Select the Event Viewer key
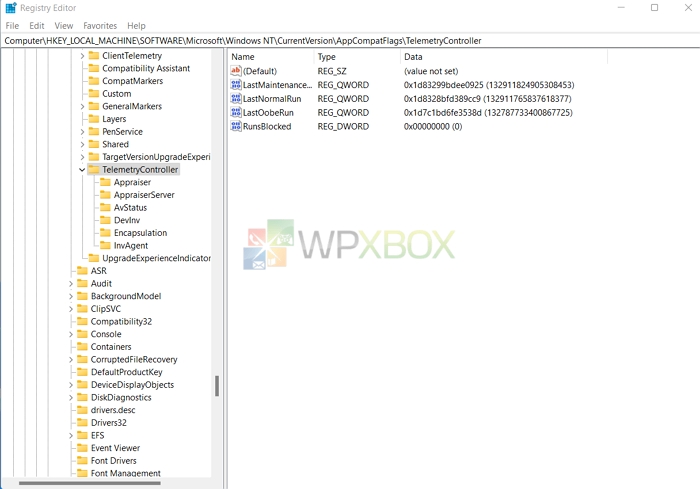This screenshot has width=700, height=489. coord(115,448)
